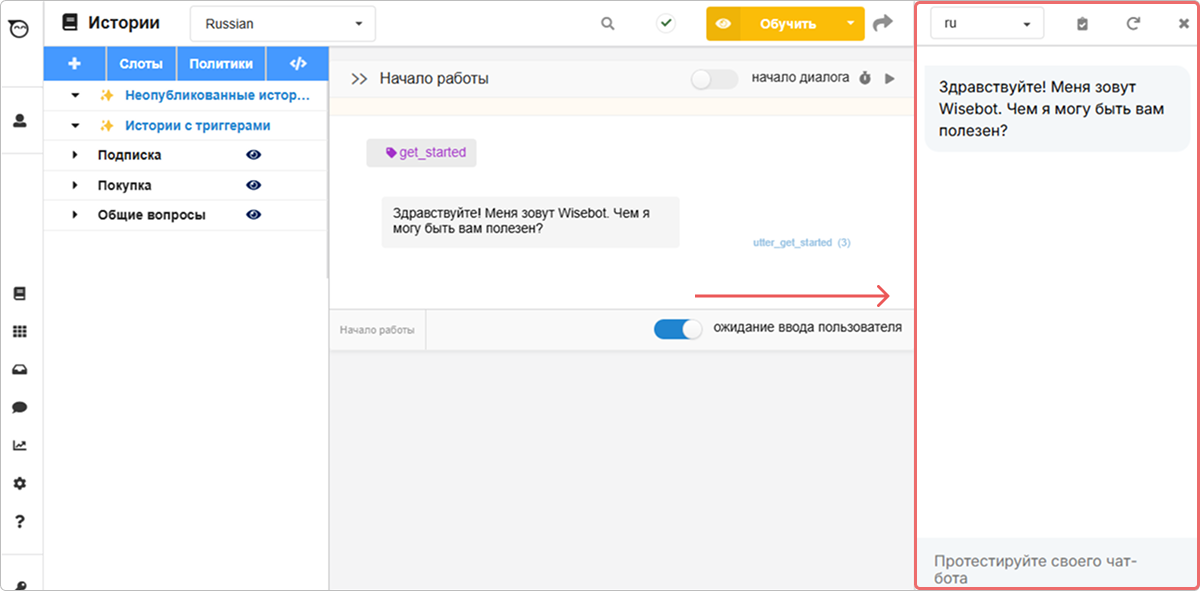This screenshot has height=591, width=1200.
Task: Disable 'ожидание ввода пользователя' toggle
Action: click(x=679, y=328)
